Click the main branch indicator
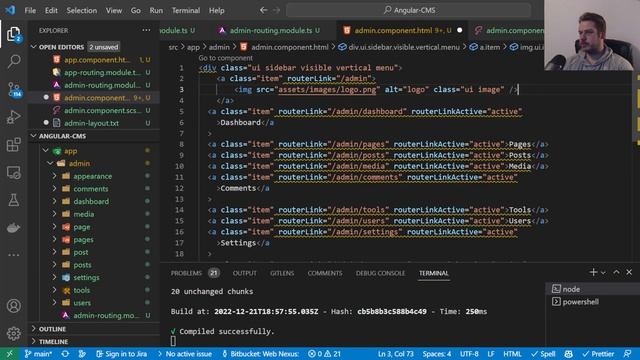 coord(38,354)
